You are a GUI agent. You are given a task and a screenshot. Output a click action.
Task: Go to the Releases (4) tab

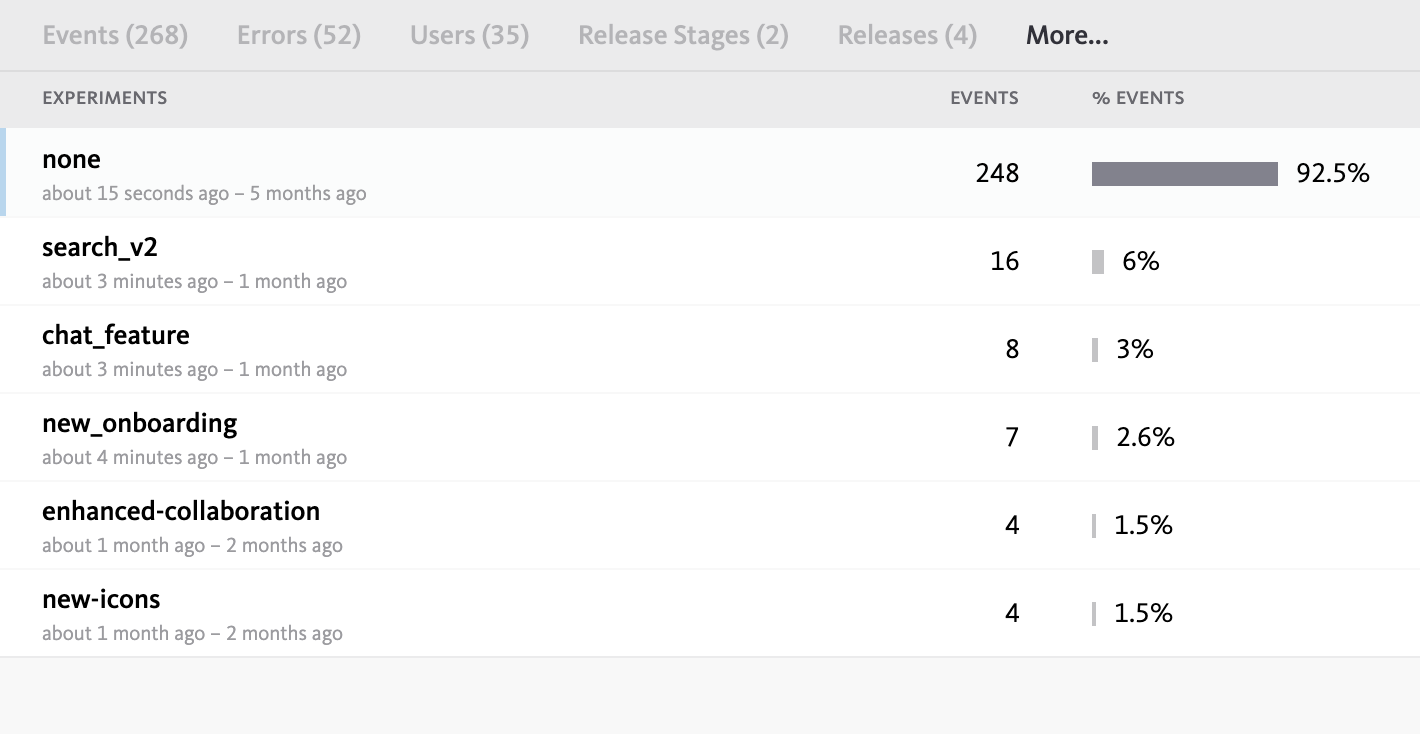907,35
